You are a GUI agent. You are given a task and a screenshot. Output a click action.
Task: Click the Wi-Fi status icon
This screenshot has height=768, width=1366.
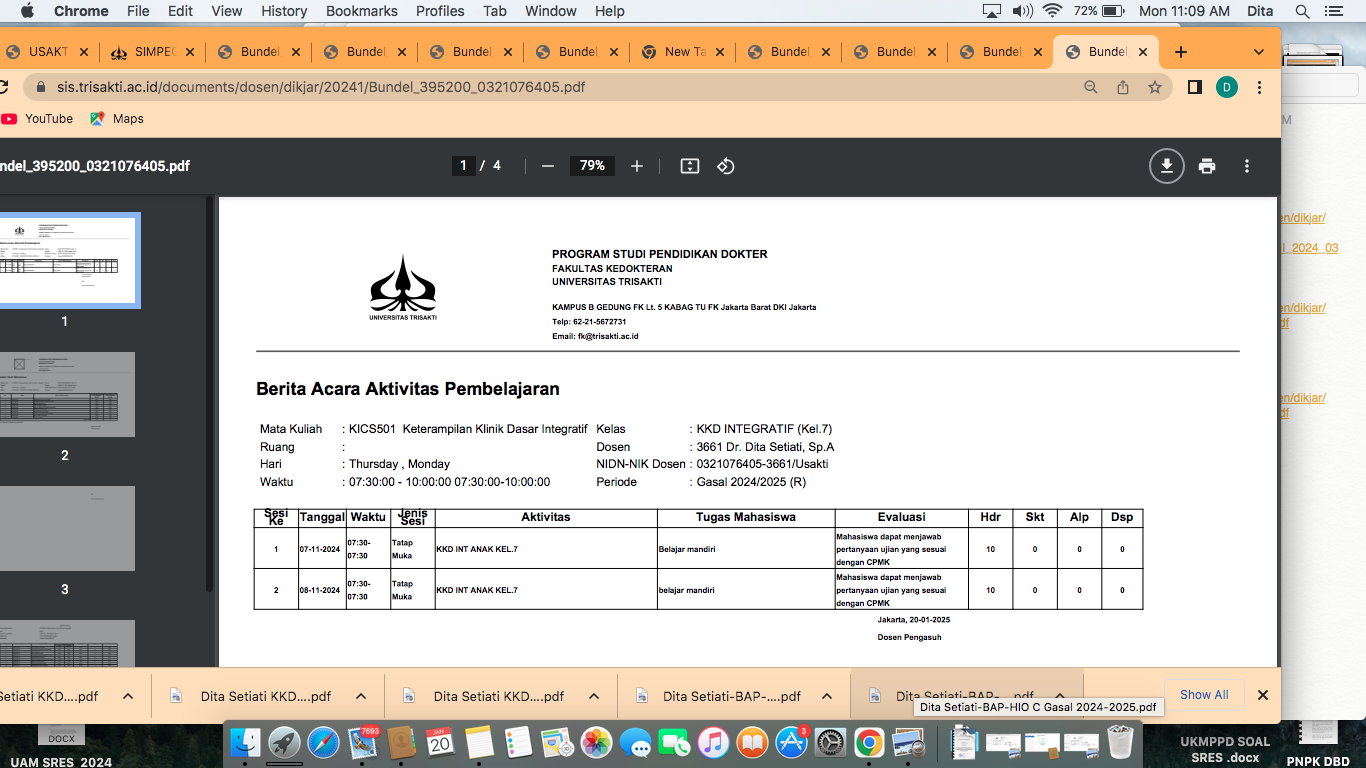(x=1051, y=11)
